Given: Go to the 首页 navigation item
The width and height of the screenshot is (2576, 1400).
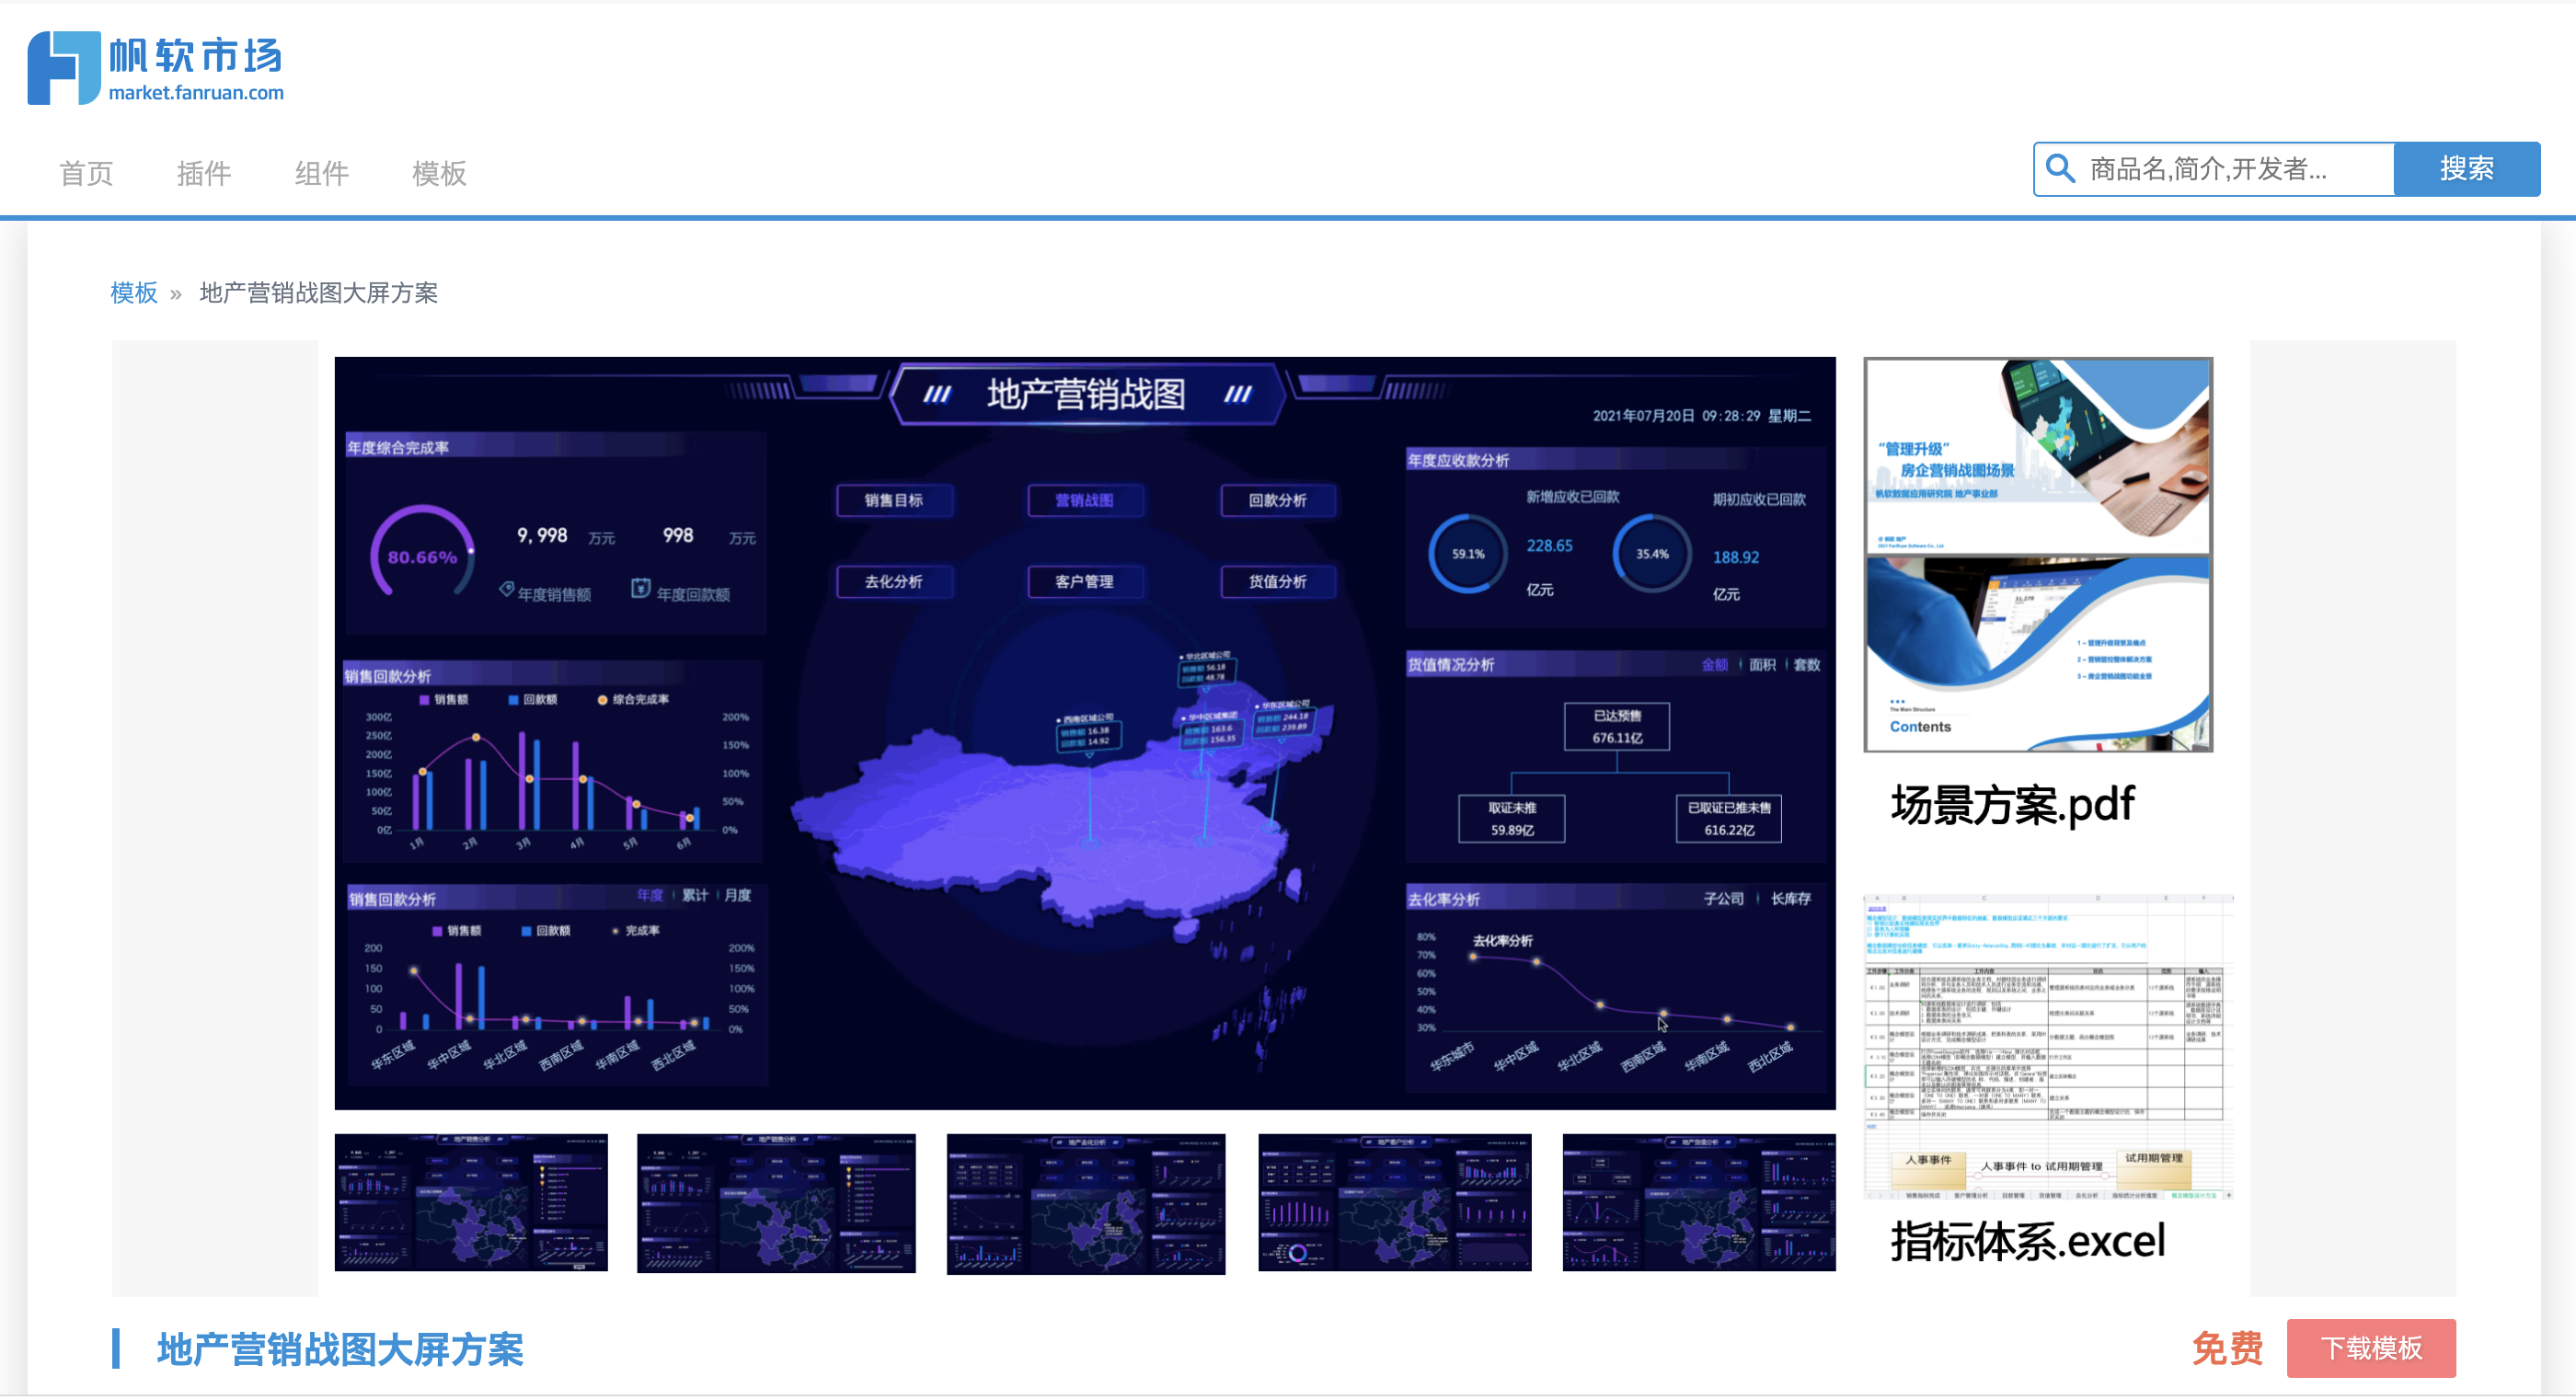Looking at the screenshot, I should tap(86, 174).
